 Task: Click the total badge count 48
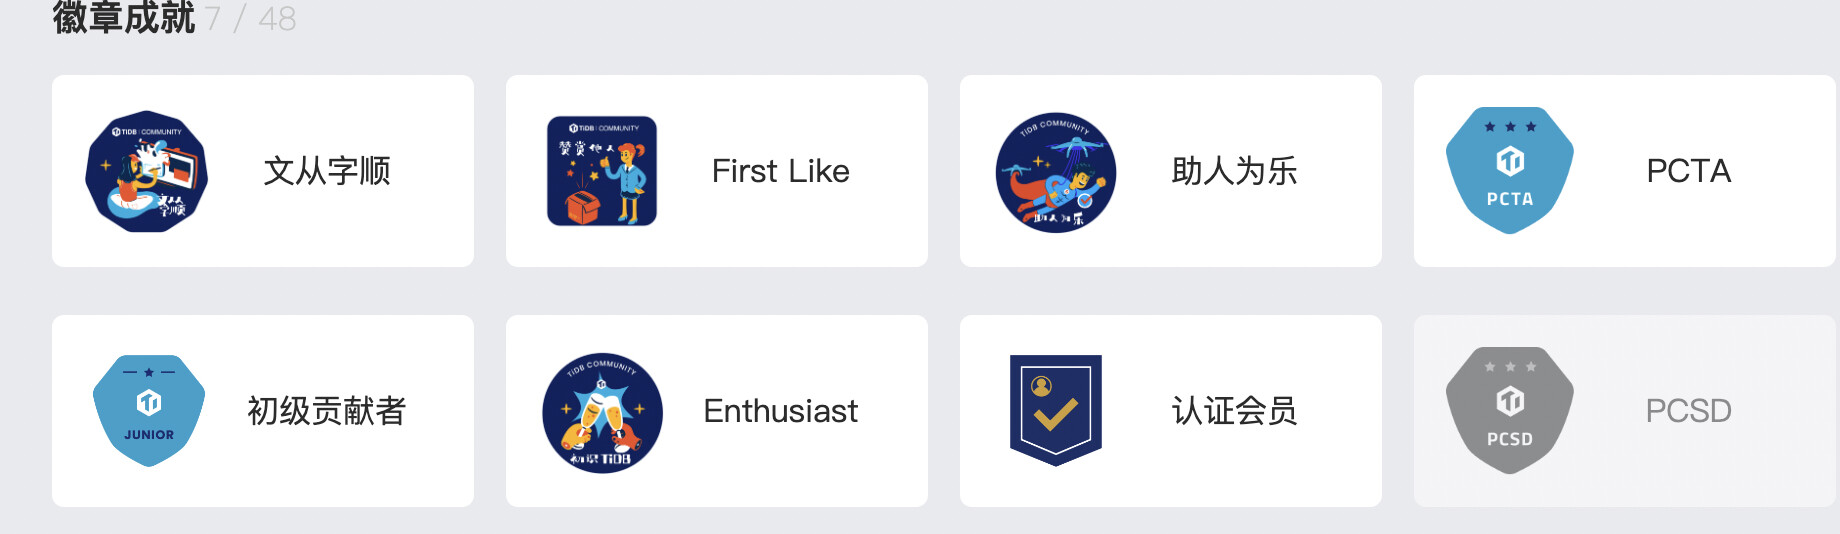277,19
